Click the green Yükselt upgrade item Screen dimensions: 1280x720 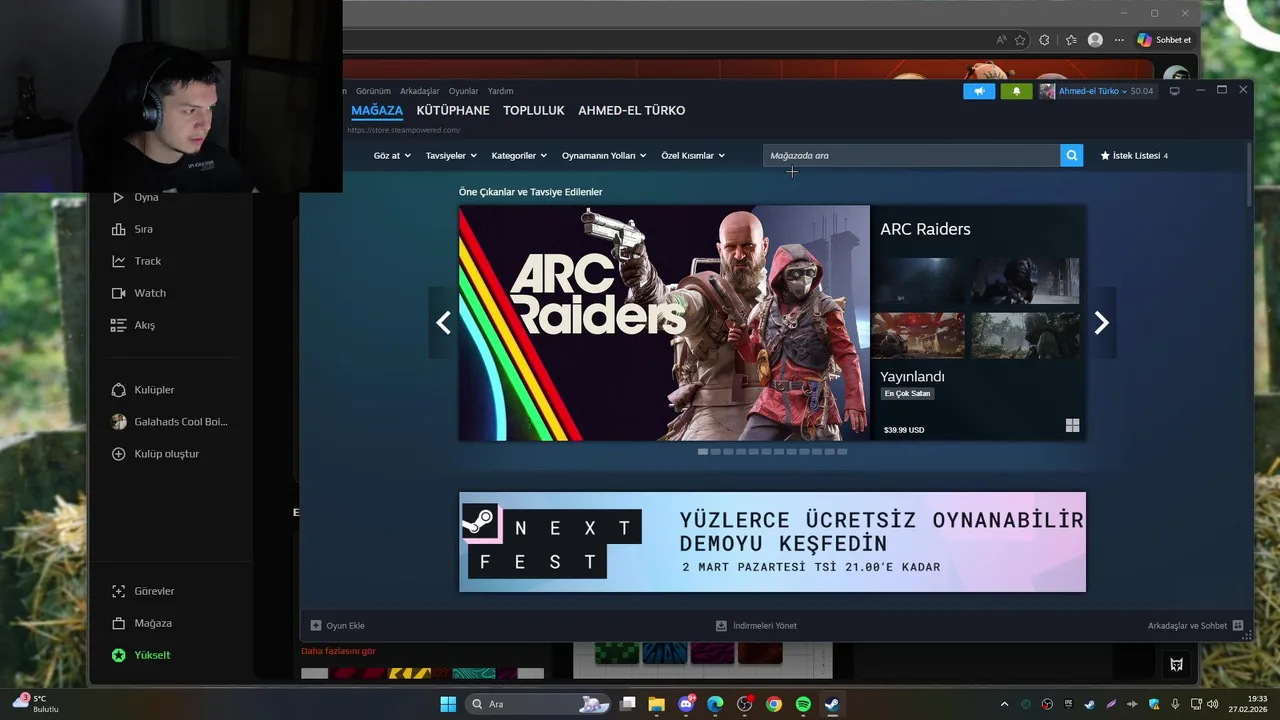tap(141, 655)
